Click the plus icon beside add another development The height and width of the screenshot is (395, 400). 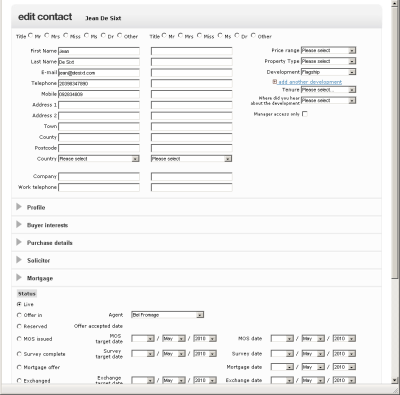coord(275,82)
